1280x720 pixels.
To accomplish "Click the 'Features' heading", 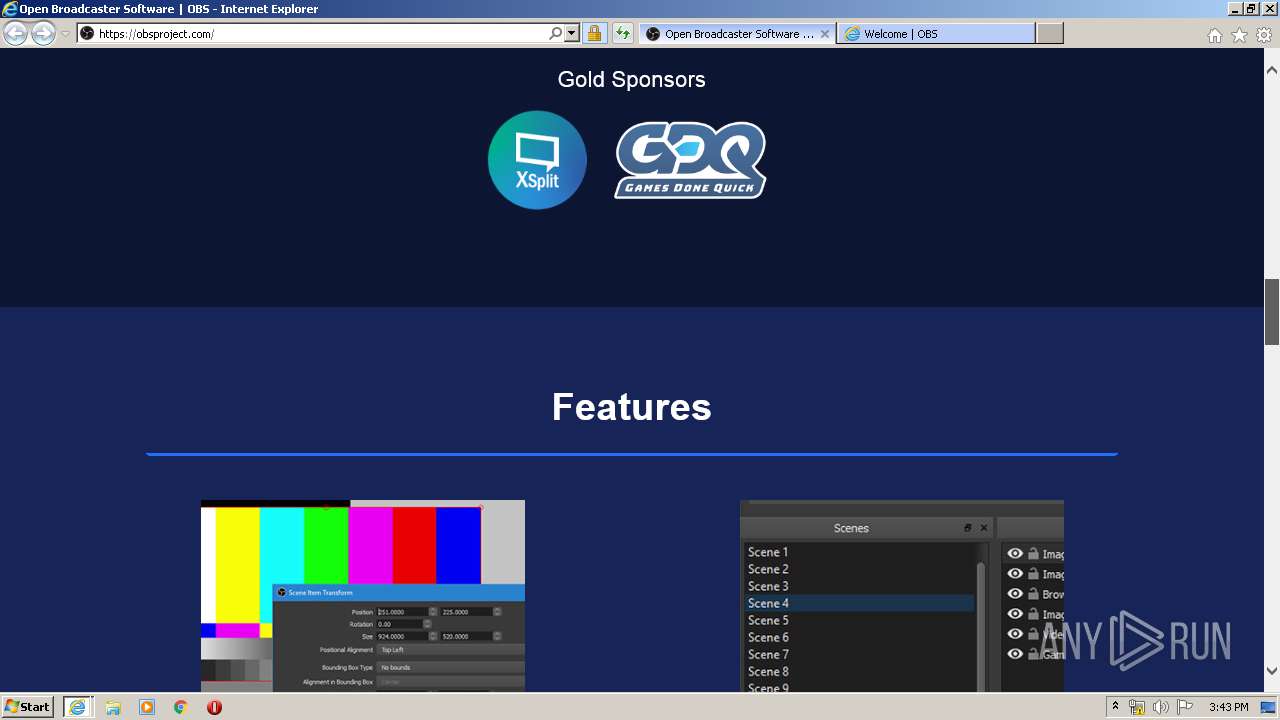I will pos(632,407).
